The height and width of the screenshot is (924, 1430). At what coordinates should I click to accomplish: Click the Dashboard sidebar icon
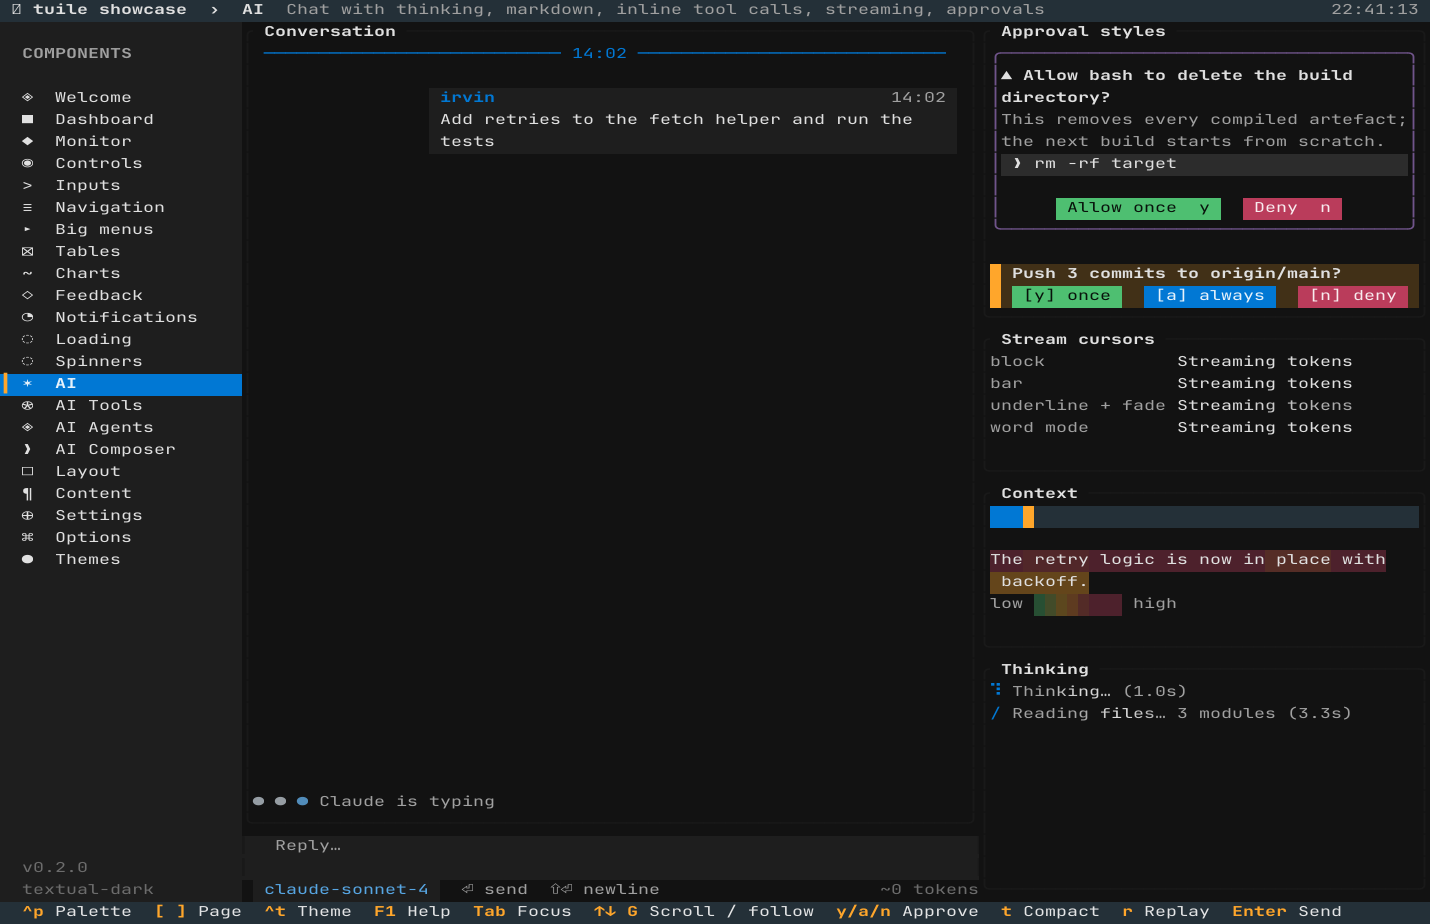[x=27, y=119]
